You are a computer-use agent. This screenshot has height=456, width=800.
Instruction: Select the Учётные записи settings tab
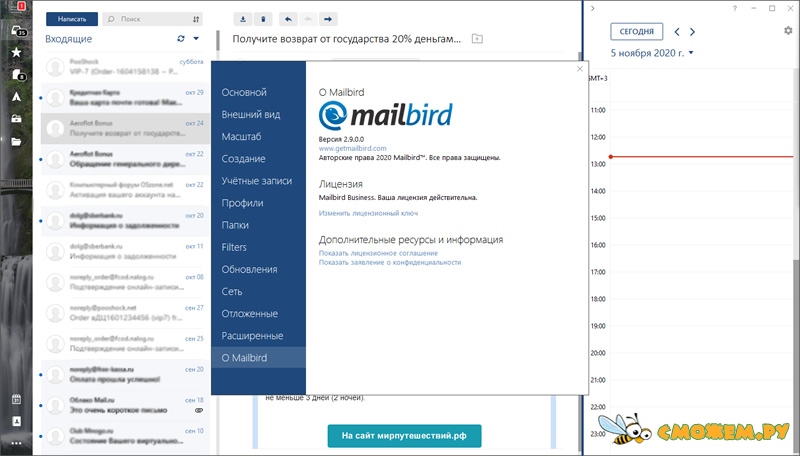point(258,181)
